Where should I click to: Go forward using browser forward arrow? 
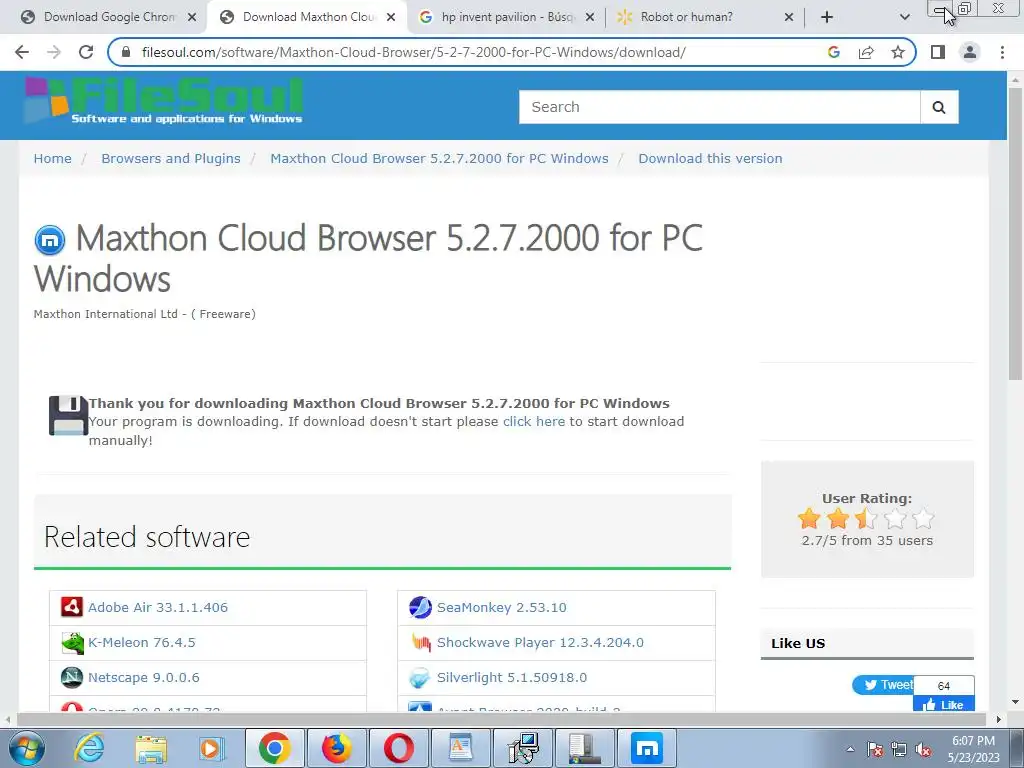(x=54, y=52)
